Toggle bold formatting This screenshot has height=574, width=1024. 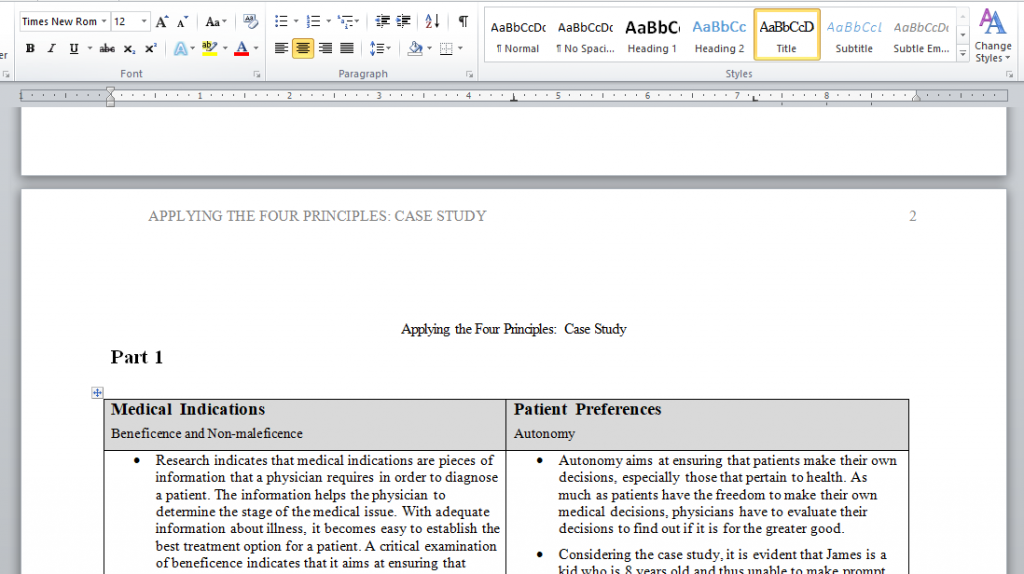[30, 48]
